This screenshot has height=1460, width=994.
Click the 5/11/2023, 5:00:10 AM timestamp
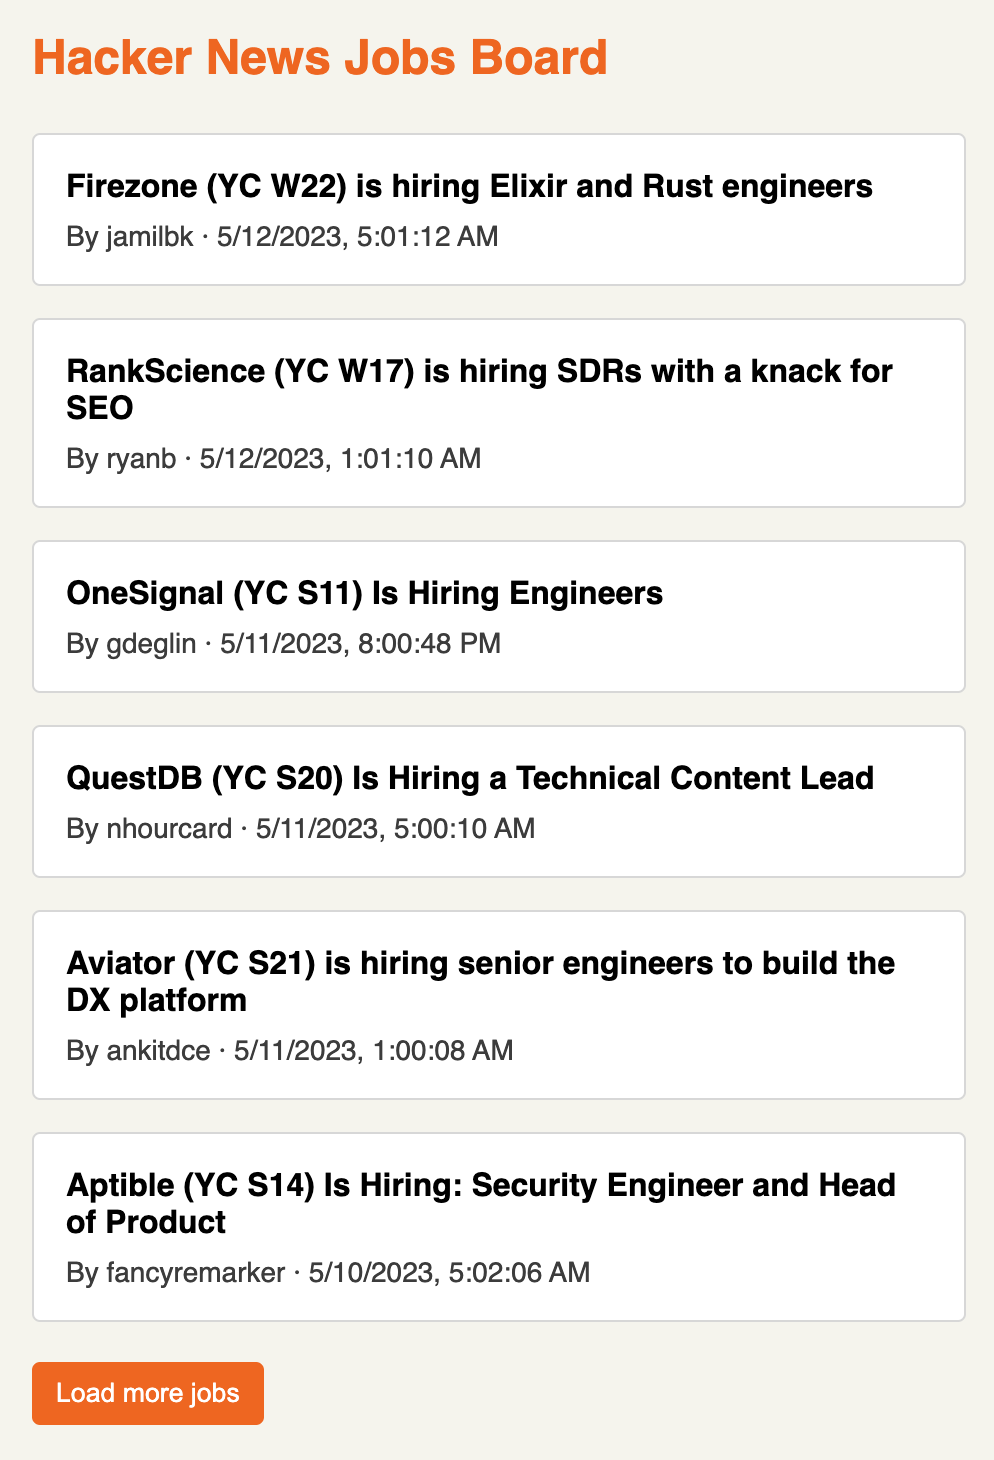pos(395,829)
